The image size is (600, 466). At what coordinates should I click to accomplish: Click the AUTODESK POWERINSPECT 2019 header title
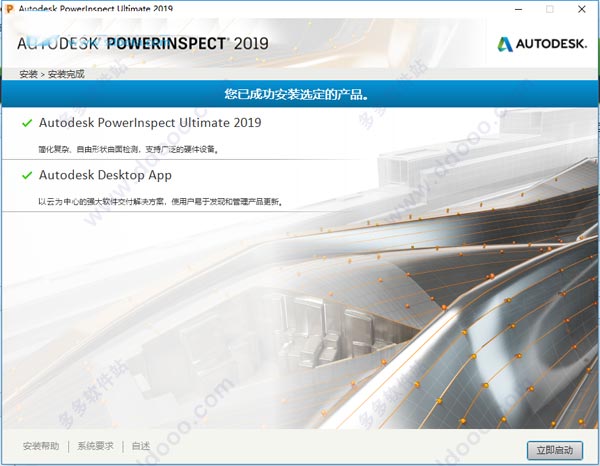point(143,43)
